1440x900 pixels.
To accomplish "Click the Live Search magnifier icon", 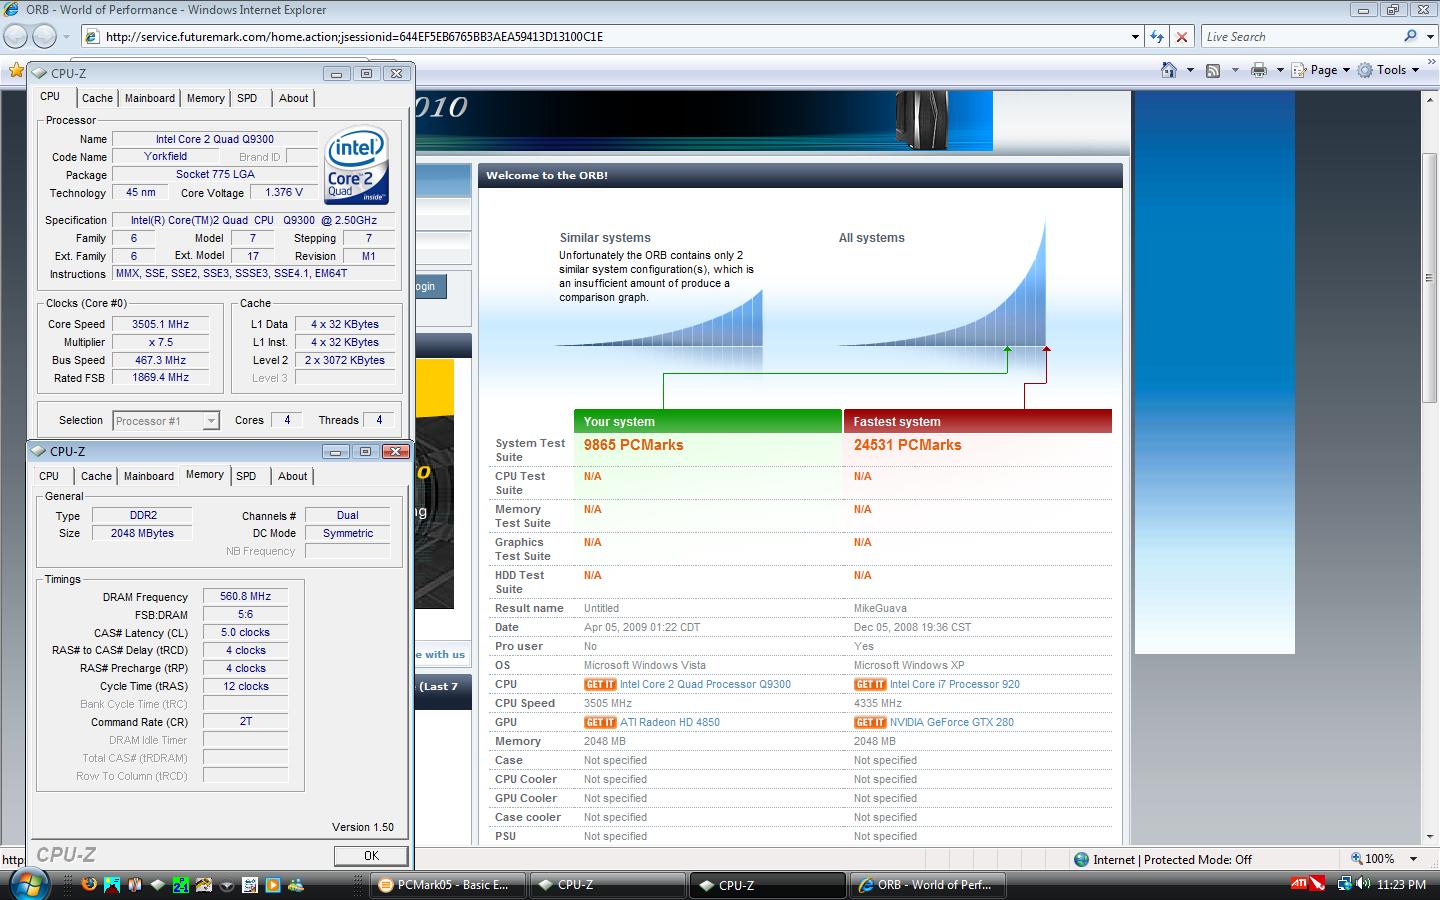I will [1410, 36].
